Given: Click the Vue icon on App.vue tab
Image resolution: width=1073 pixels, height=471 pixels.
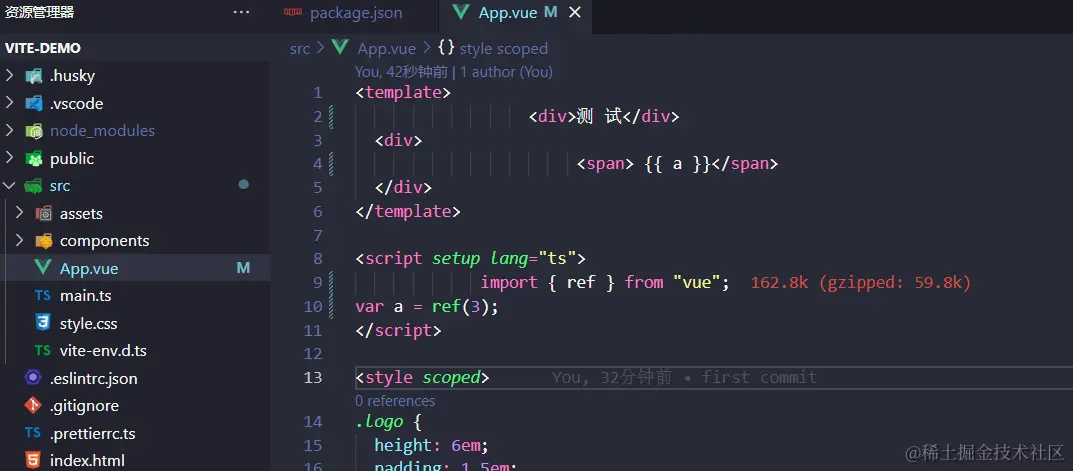Looking at the screenshot, I should click(461, 12).
